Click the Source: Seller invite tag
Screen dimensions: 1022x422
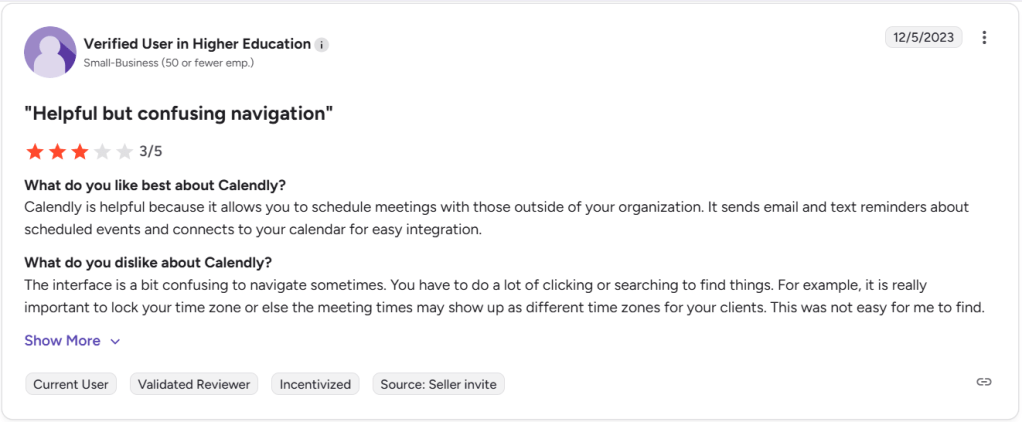pyautogui.click(x=438, y=384)
